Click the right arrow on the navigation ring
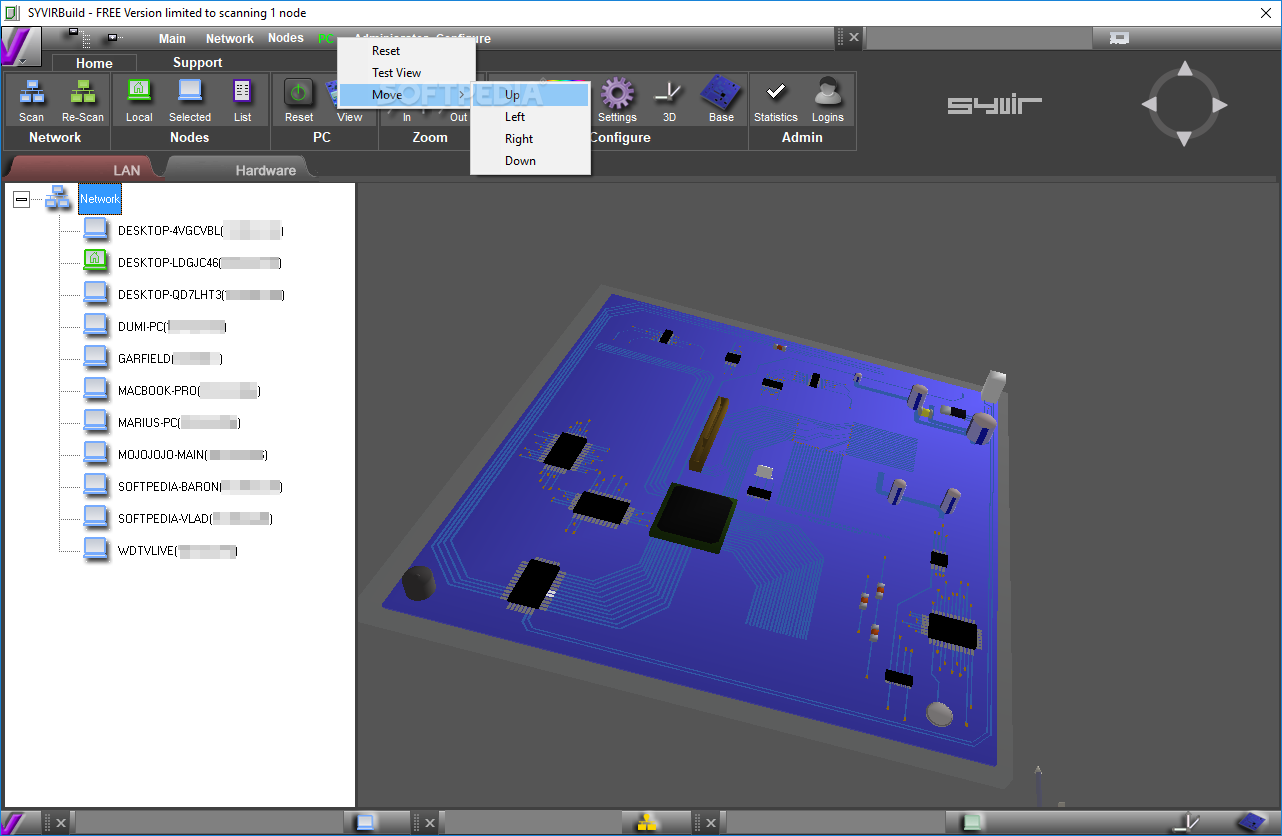 coord(1219,105)
